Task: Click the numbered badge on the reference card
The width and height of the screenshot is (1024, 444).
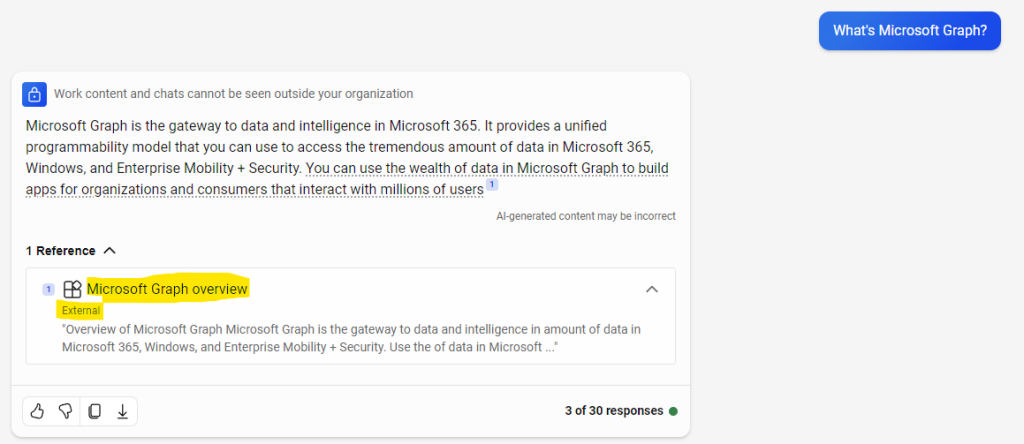Action: point(48,289)
